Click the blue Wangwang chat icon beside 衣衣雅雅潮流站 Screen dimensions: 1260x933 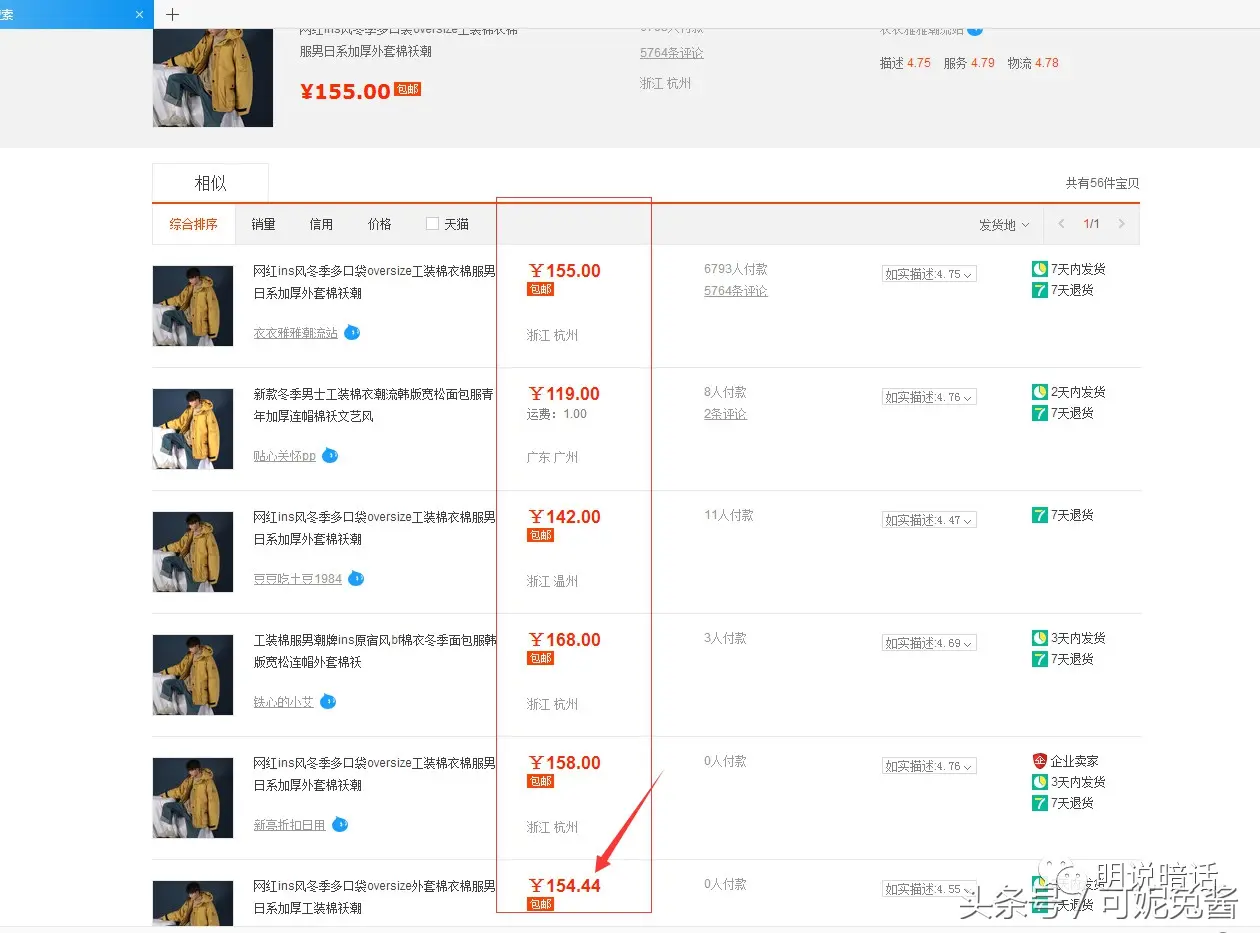352,332
